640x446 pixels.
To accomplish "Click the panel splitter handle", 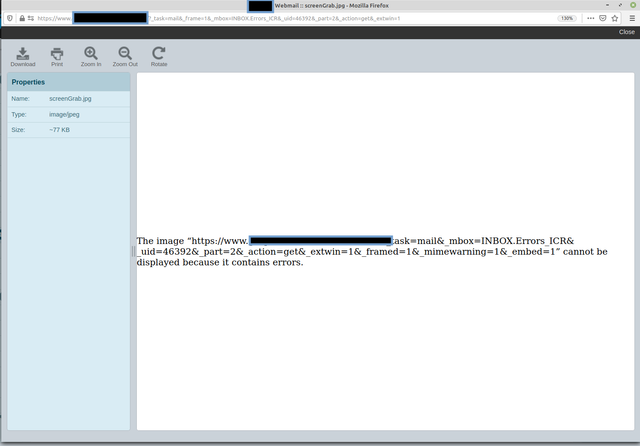I will [x=133, y=251].
